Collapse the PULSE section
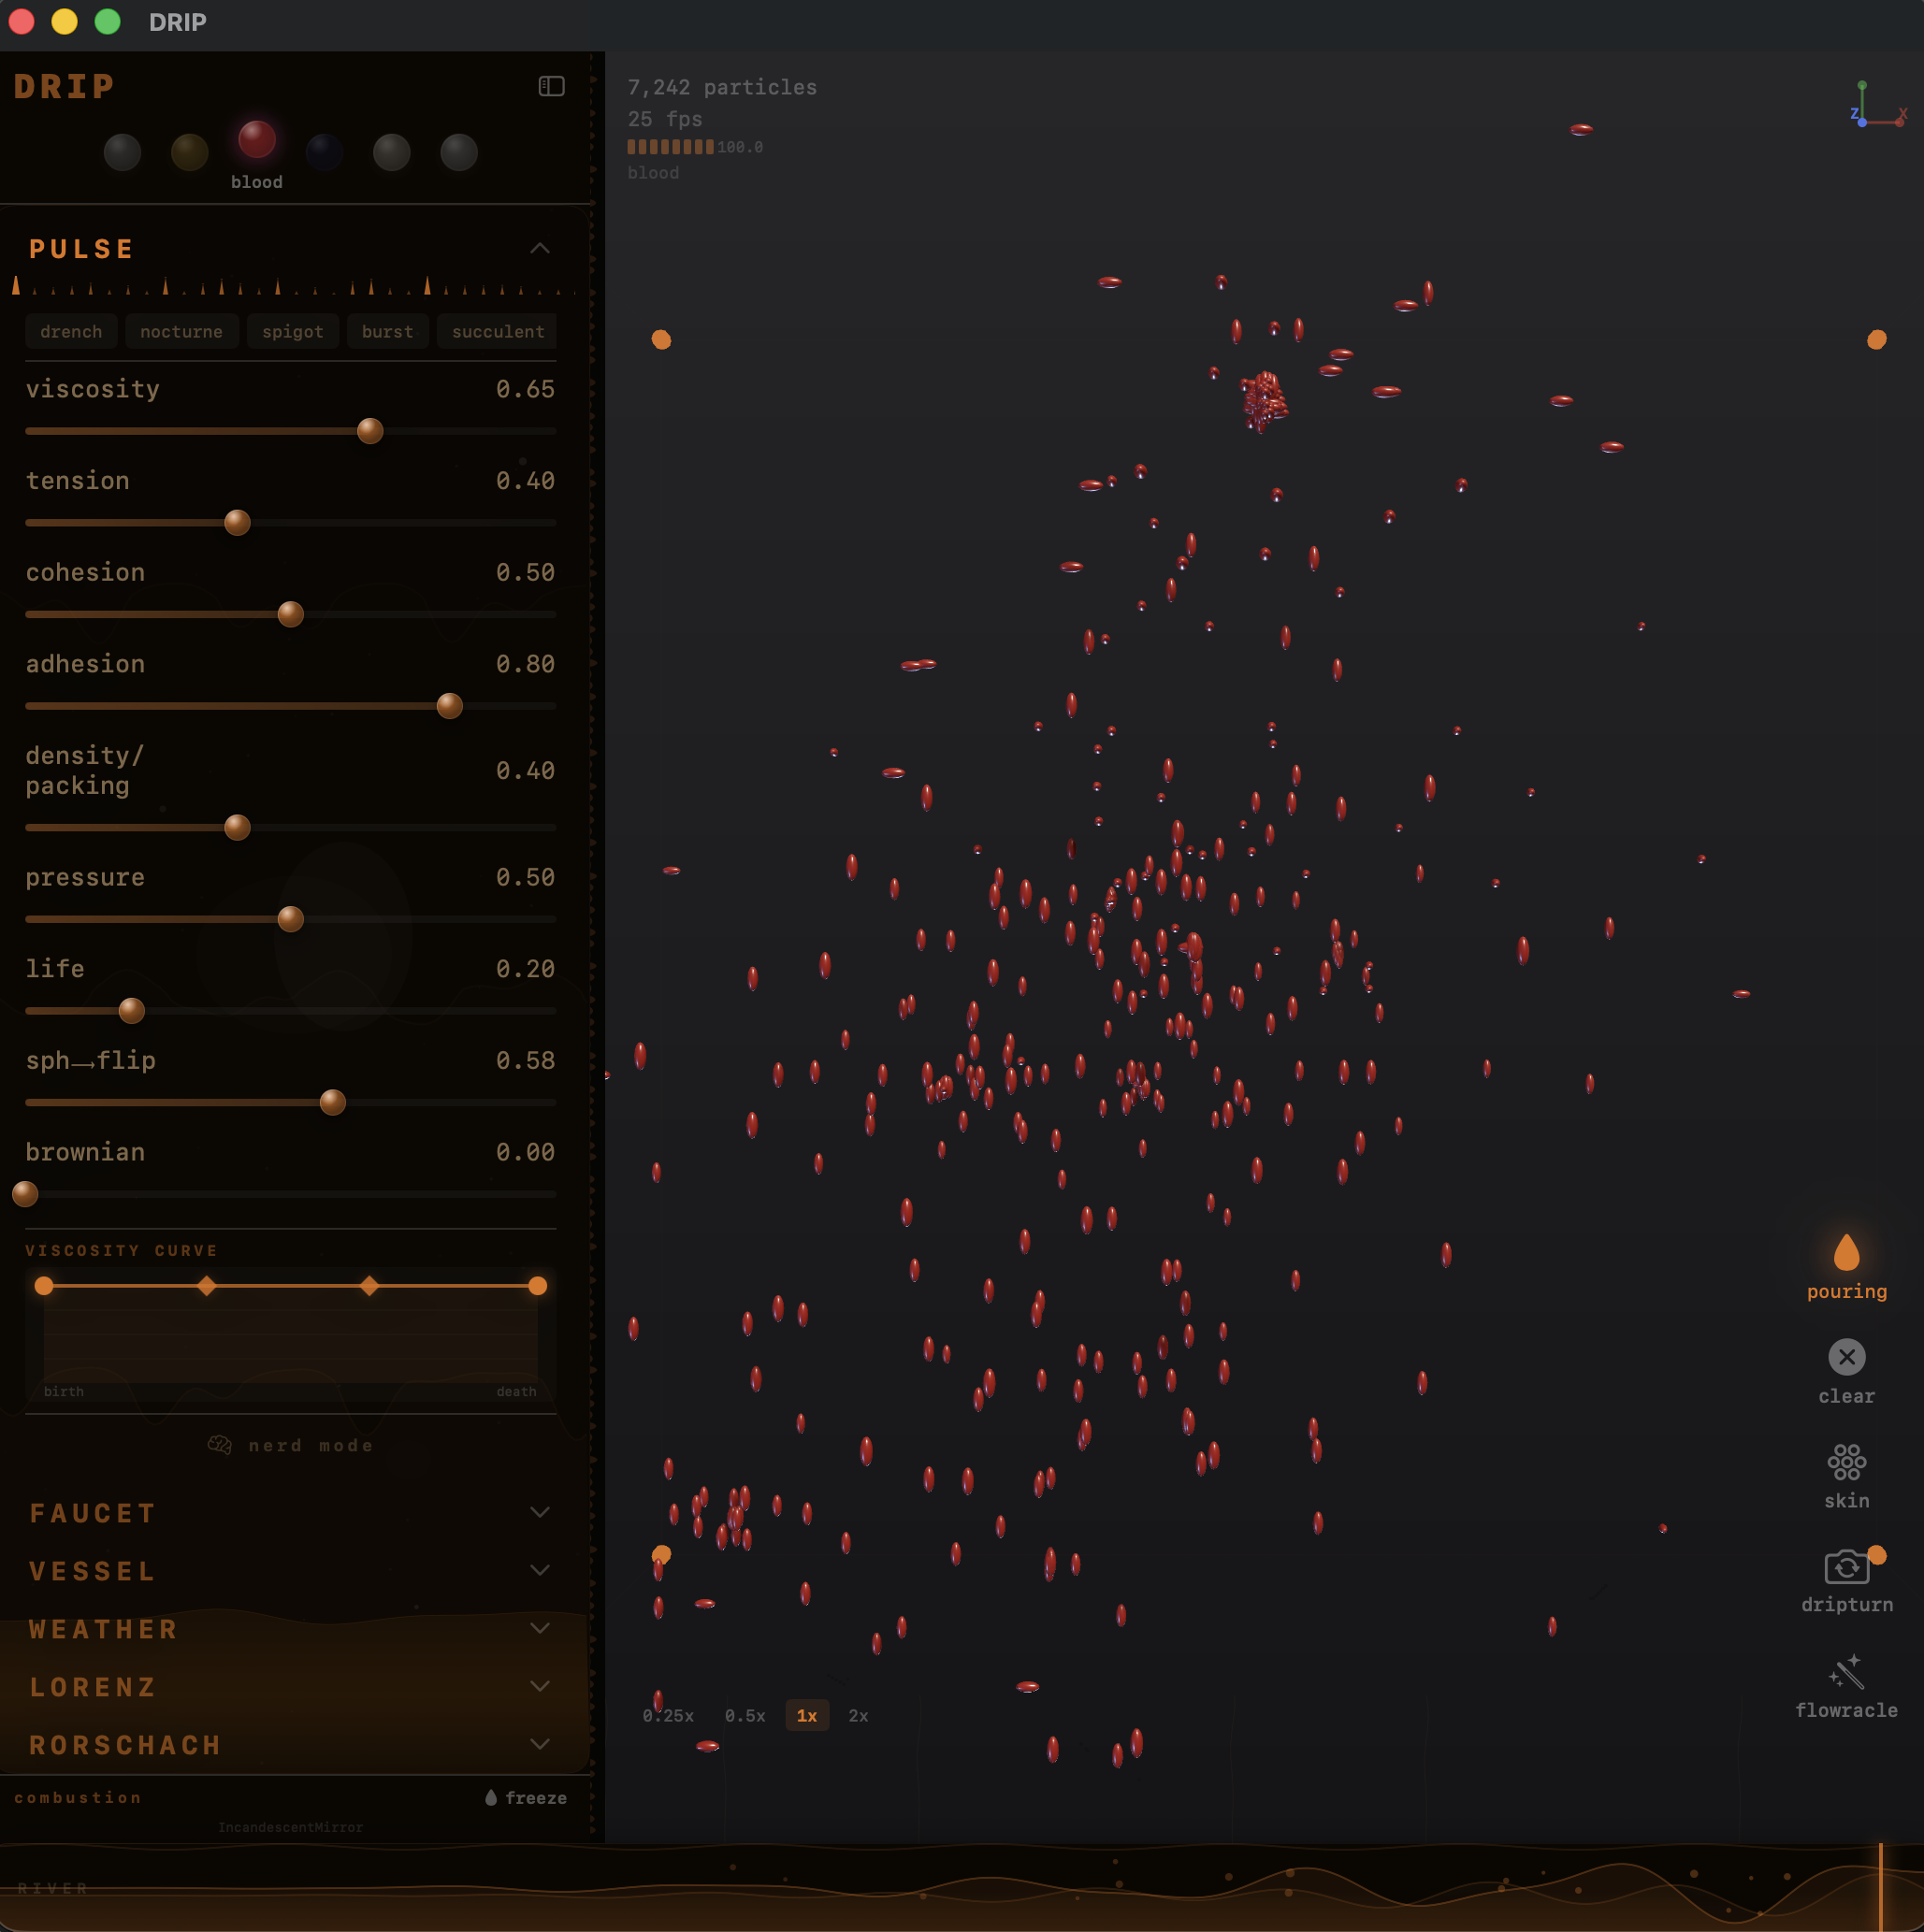Screen dimensions: 1924x1932 click(x=541, y=249)
